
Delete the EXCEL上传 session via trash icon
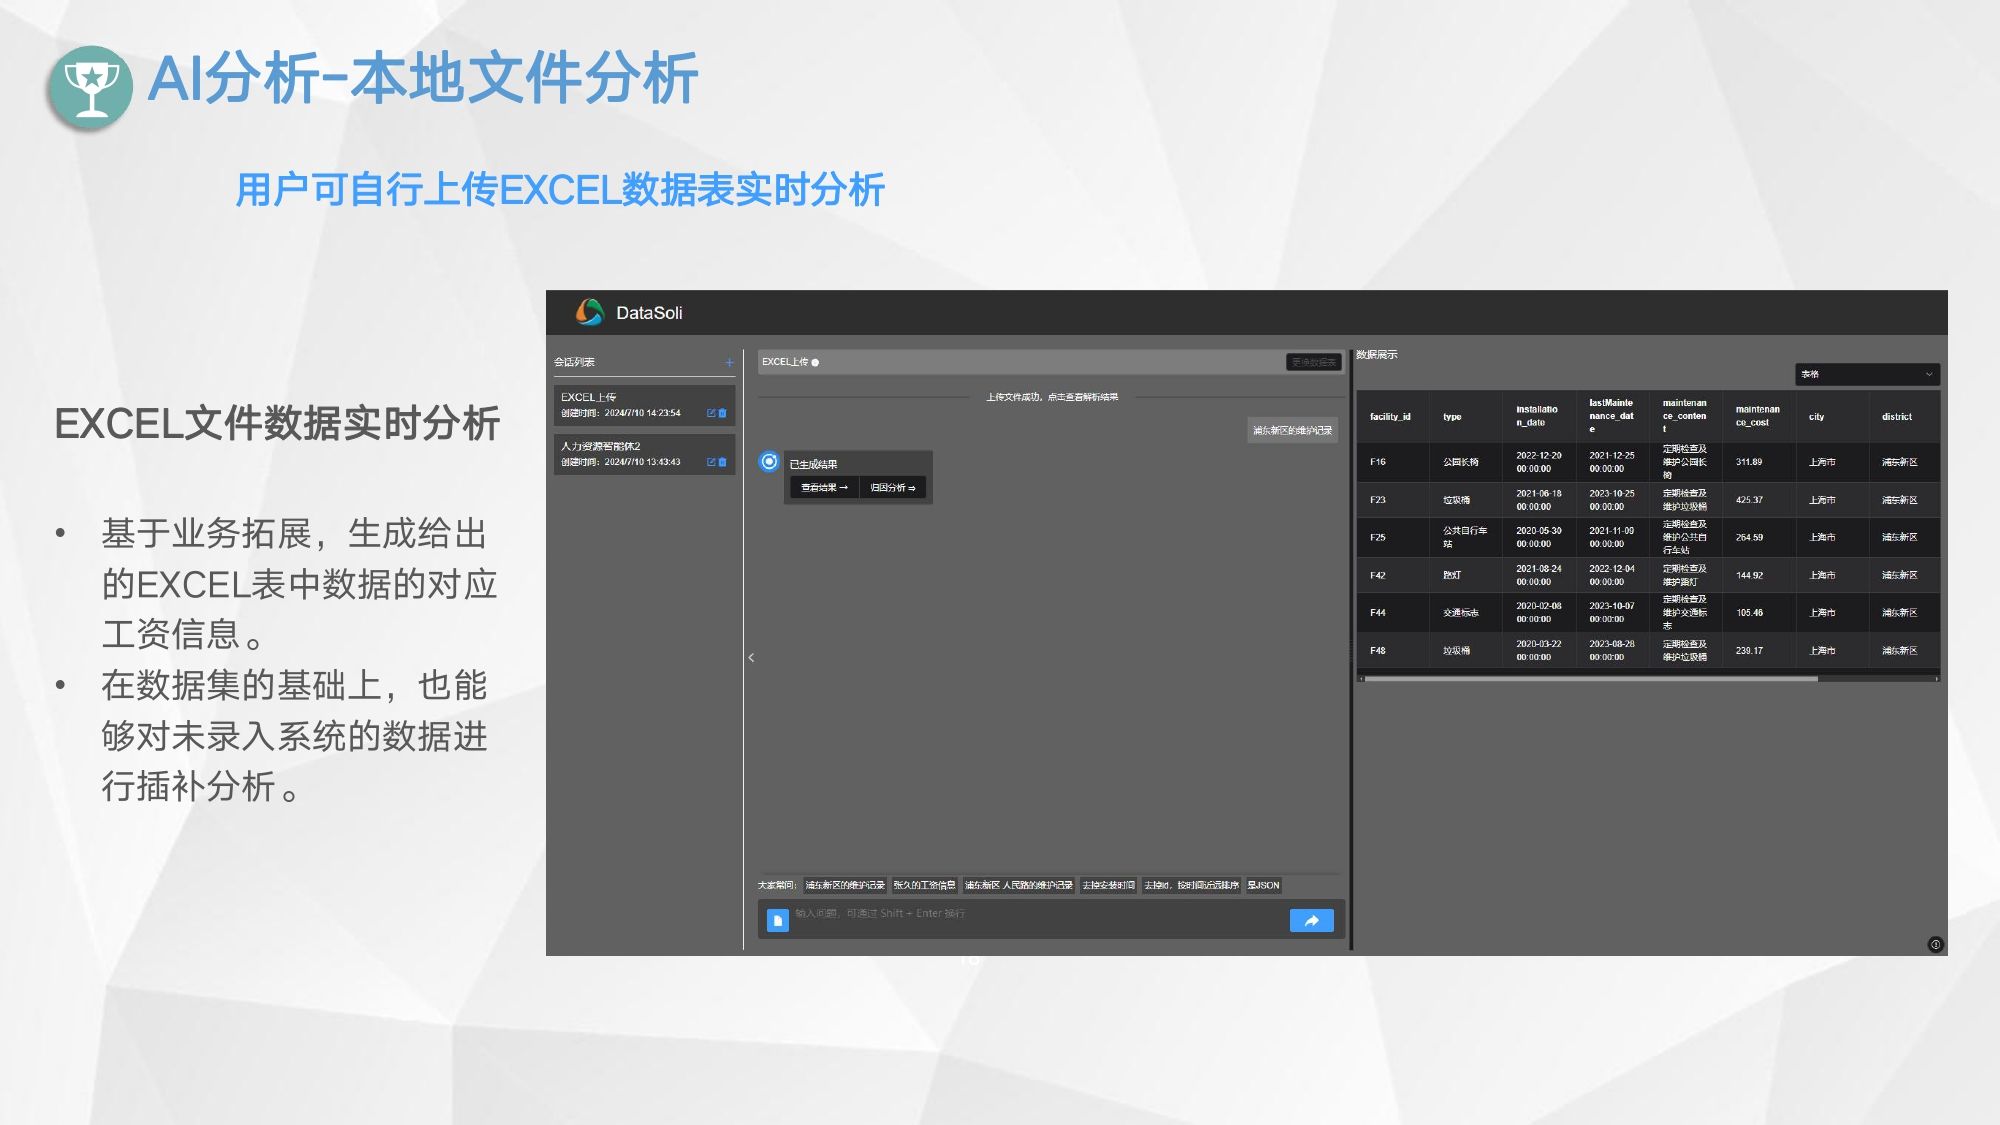click(x=723, y=413)
